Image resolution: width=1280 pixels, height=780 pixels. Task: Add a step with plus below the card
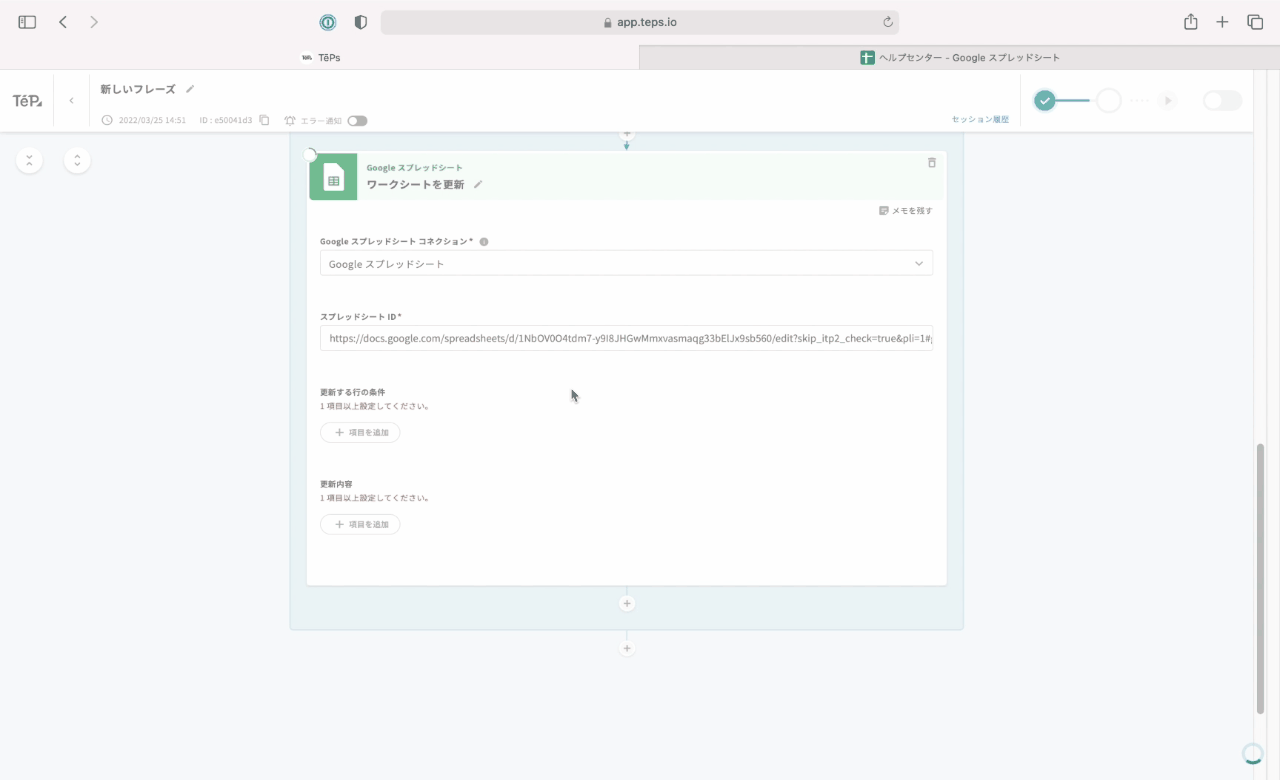pyautogui.click(x=627, y=603)
